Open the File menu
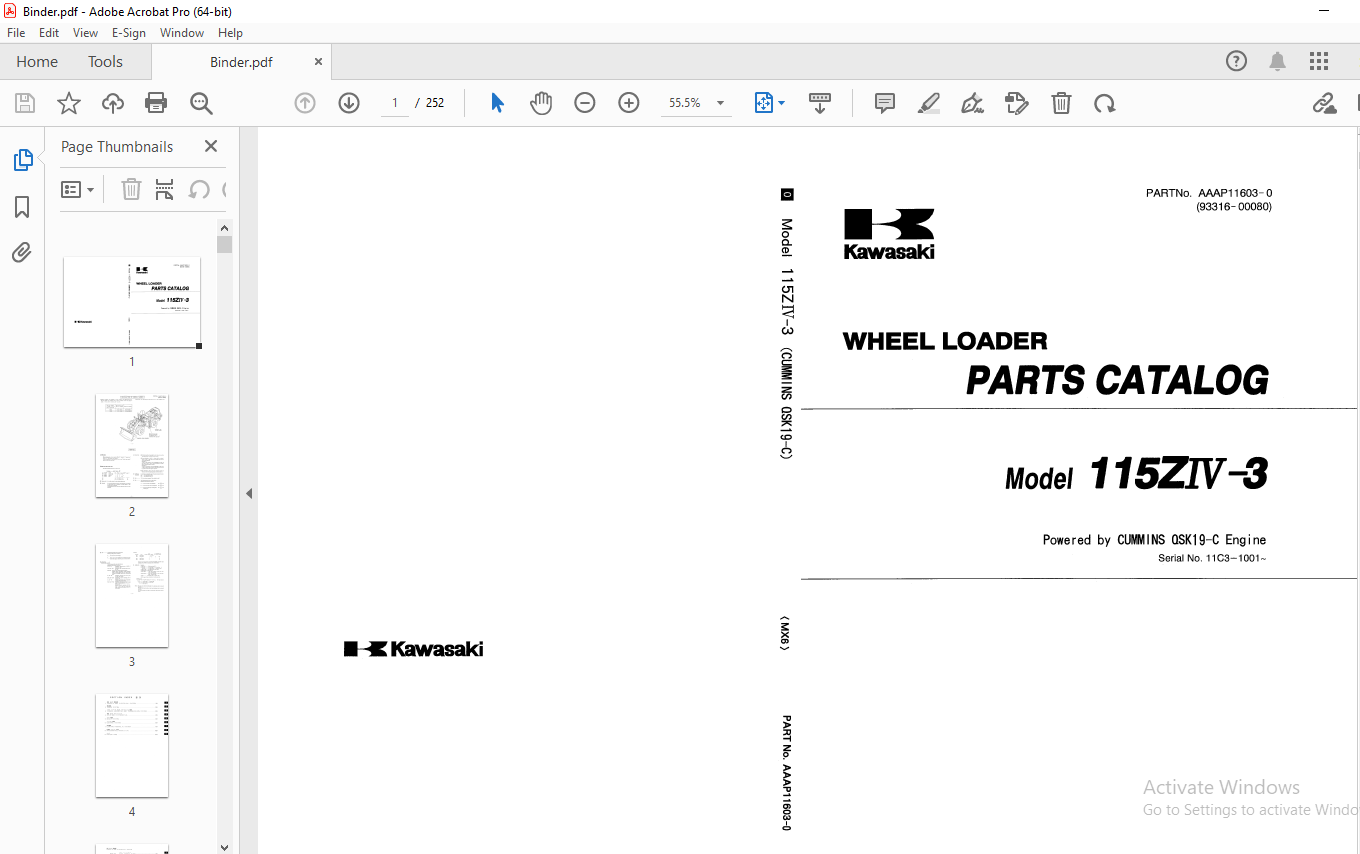This screenshot has height=854, width=1360. 16,32
